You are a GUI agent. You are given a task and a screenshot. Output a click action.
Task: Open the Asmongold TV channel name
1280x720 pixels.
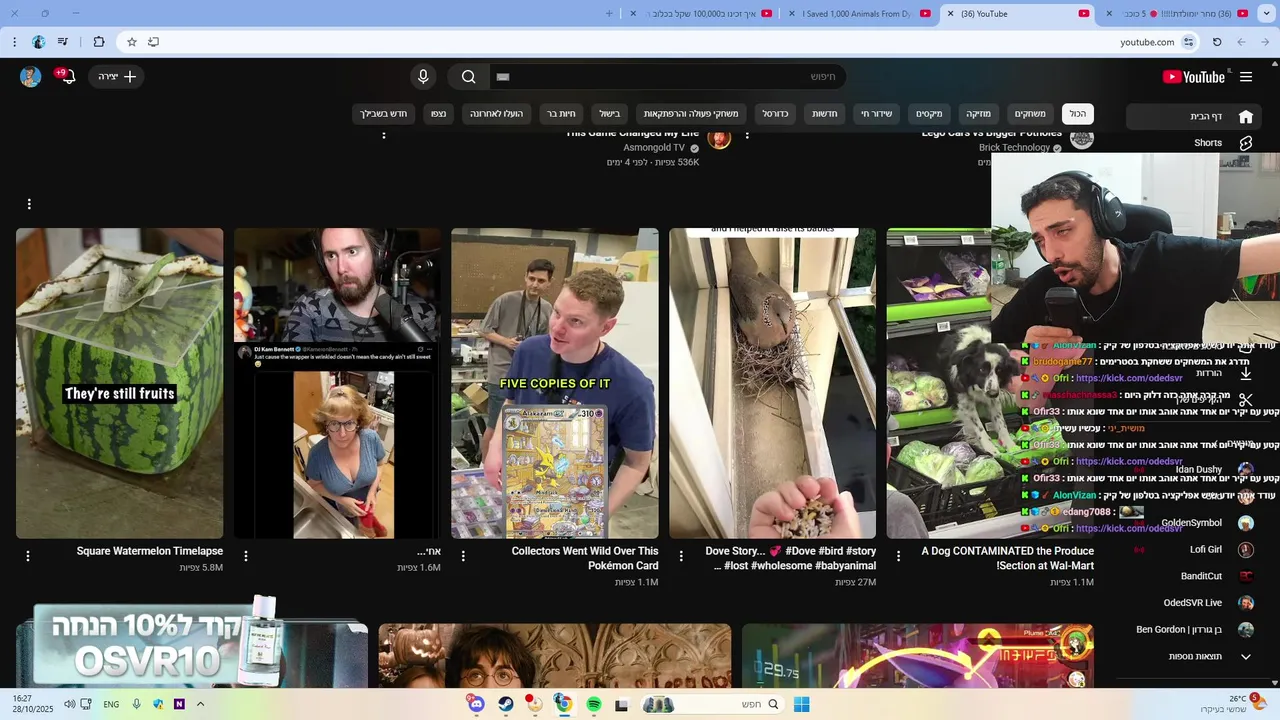point(654,148)
